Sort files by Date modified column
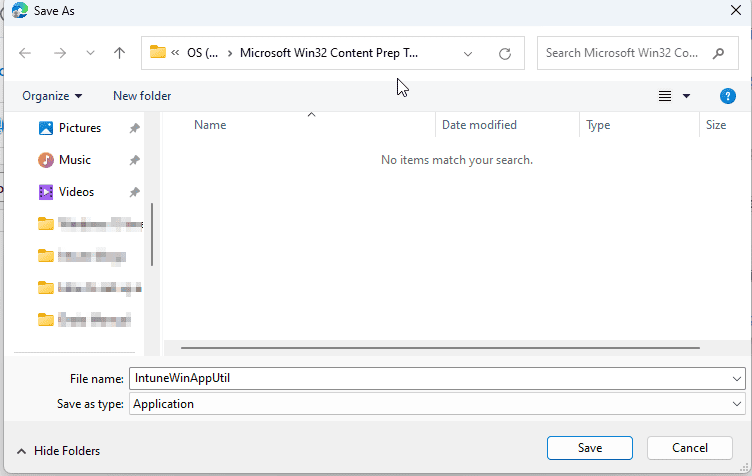The image size is (752, 476). 480,125
